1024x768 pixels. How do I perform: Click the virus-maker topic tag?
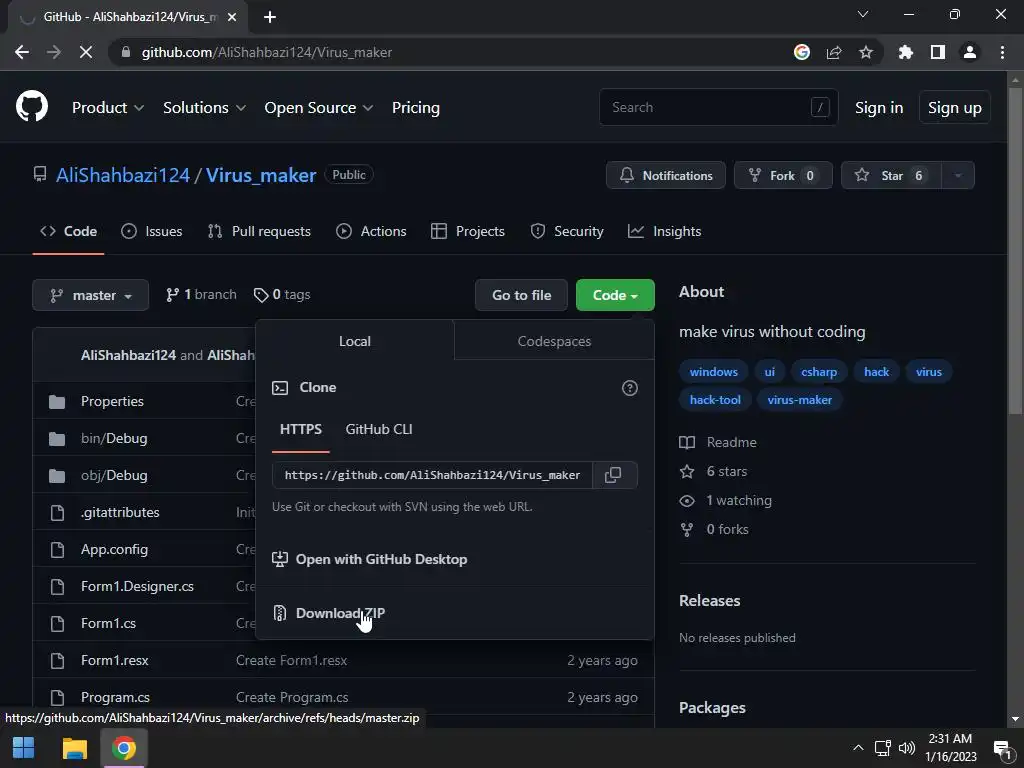coord(799,400)
